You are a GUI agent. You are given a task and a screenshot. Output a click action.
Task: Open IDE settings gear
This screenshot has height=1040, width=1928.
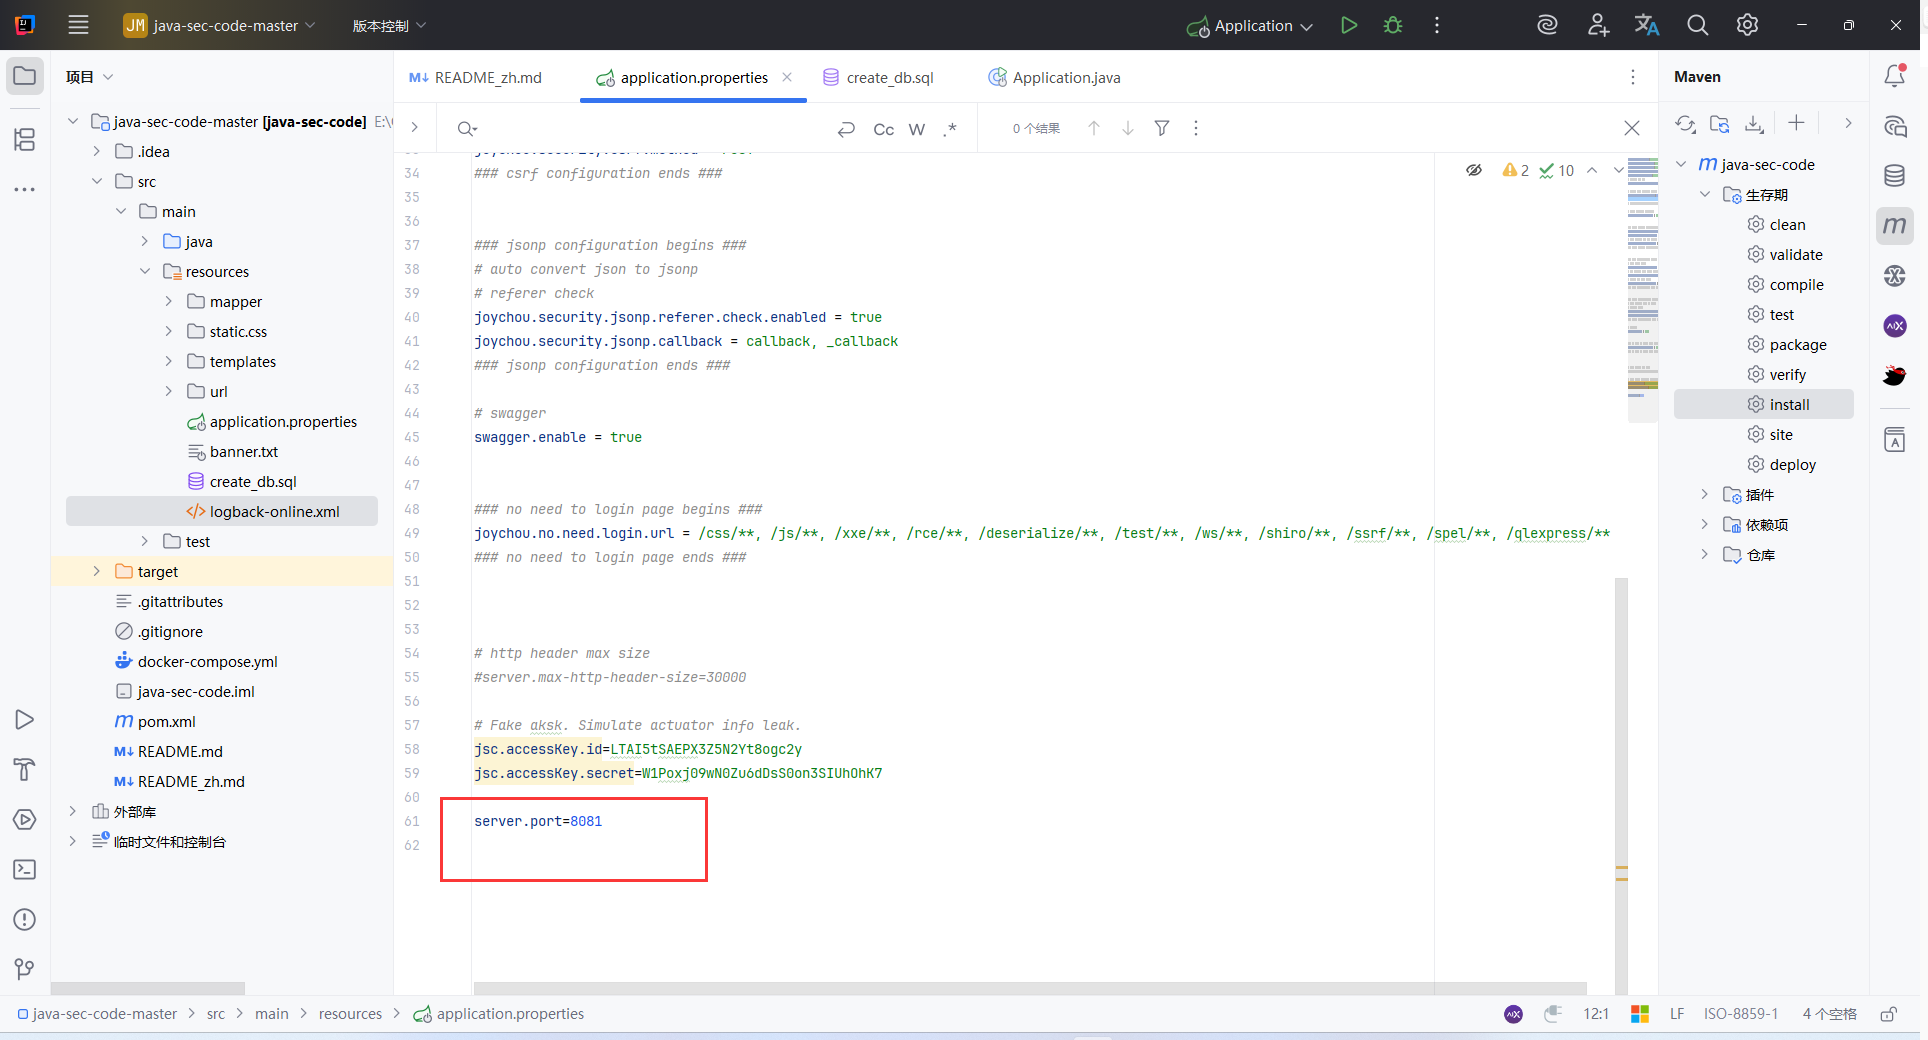(x=1747, y=25)
